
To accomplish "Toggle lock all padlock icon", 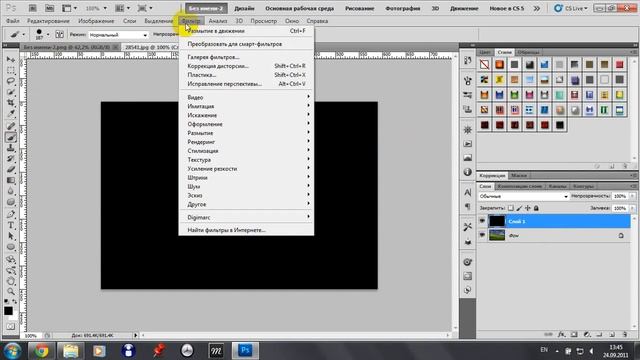I will click(x=536, y=208).
